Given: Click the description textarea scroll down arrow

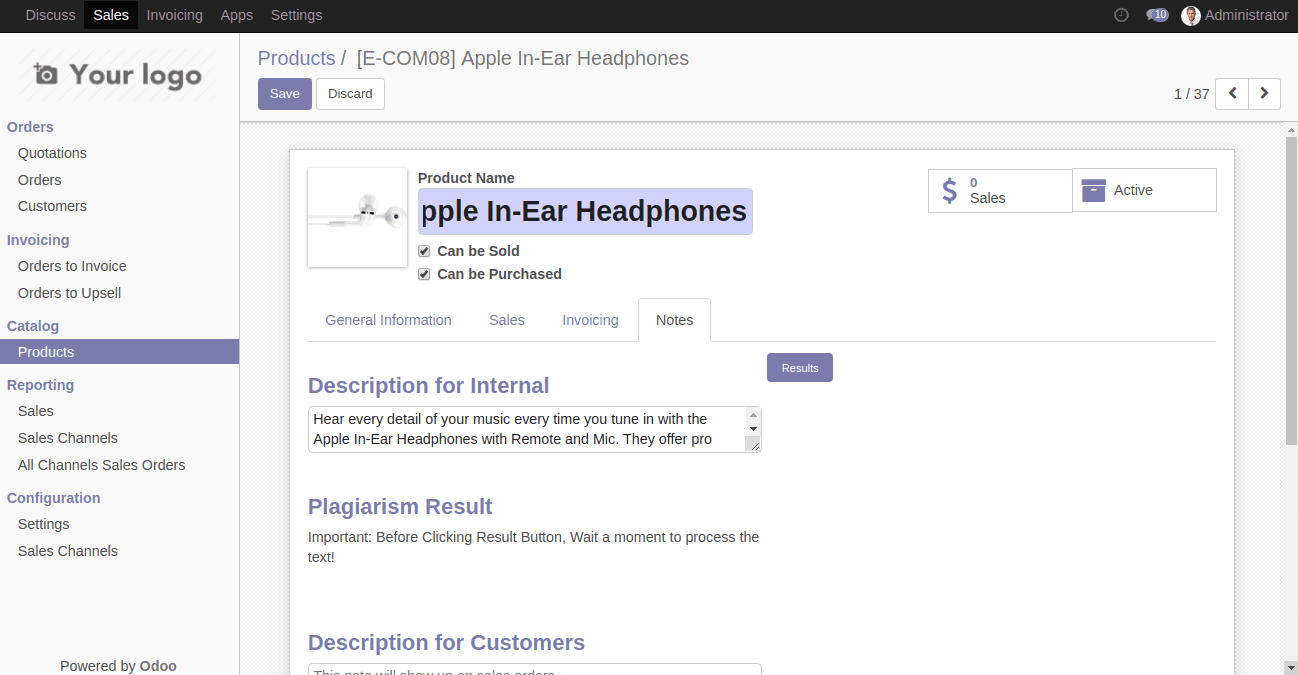Looking at the screenshot, I should 753,429.
